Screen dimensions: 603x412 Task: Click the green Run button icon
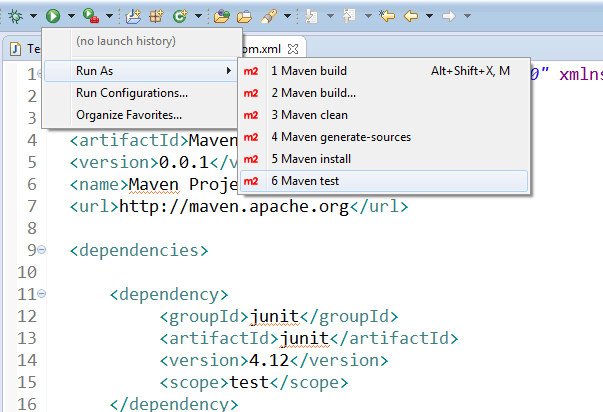pyautogui.click(x=52, y=16)
